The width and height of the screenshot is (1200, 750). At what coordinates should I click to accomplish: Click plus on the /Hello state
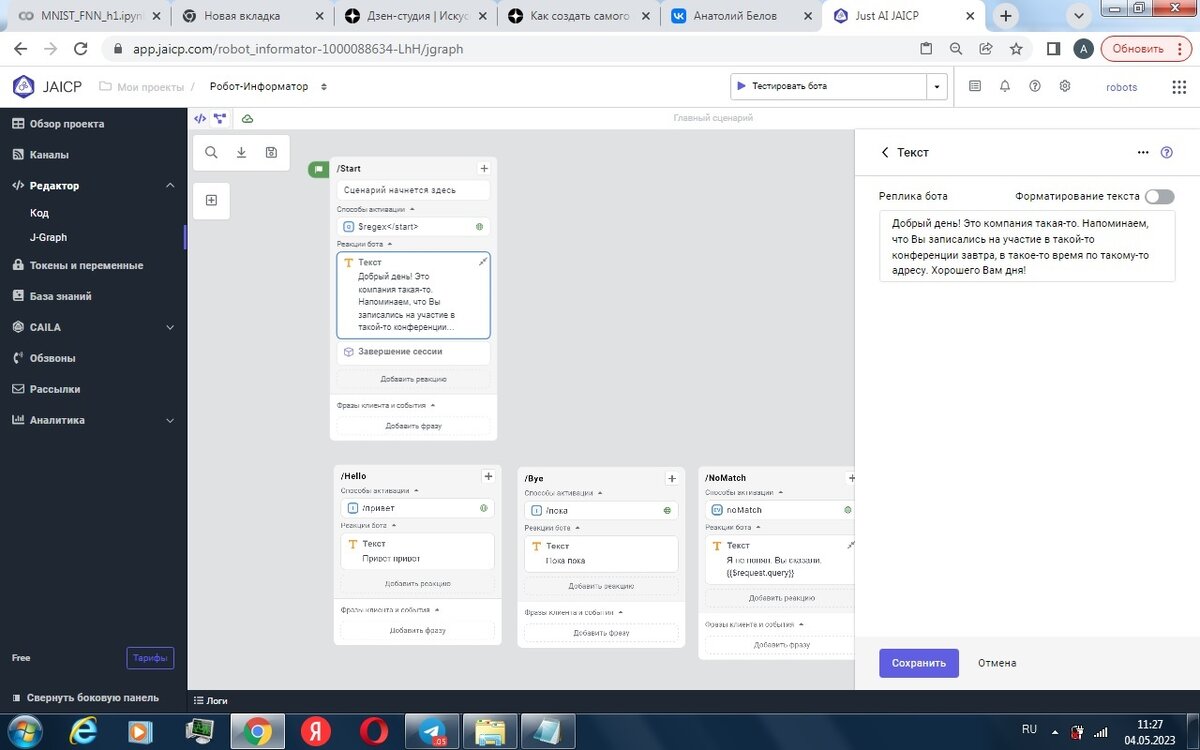pos(488,476)
